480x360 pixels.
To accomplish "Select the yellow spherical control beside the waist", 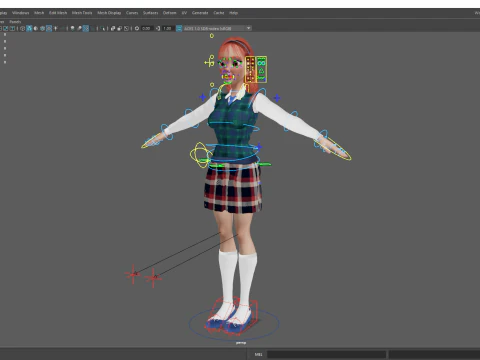I will click(x=200, y=155).
